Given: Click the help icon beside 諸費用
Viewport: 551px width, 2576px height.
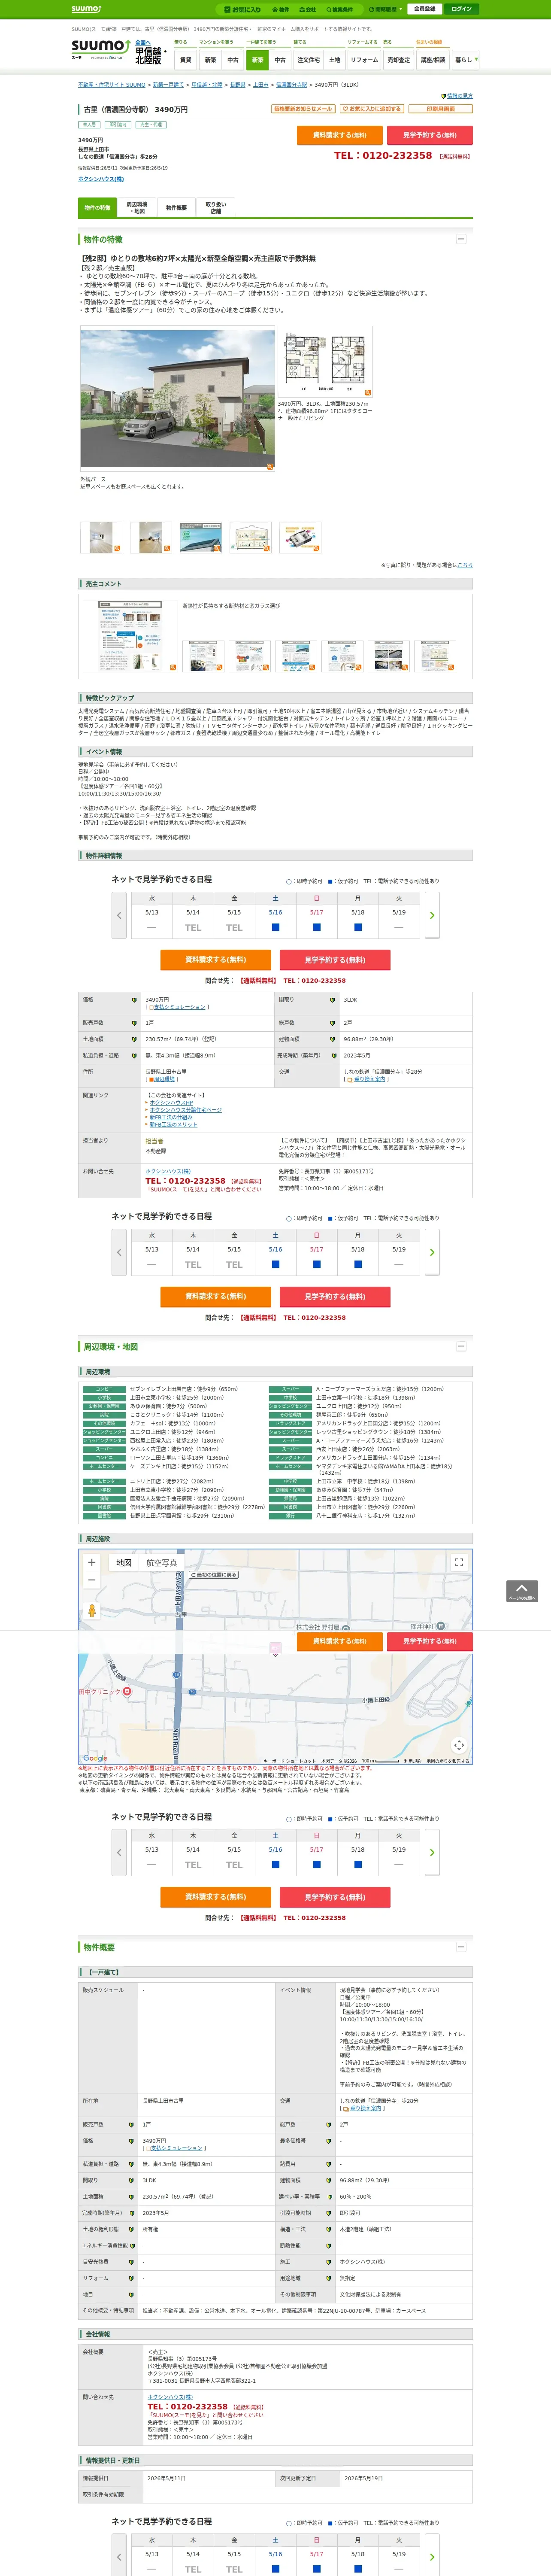Looking at the screenshot, I should click(x=329, y=2163).
